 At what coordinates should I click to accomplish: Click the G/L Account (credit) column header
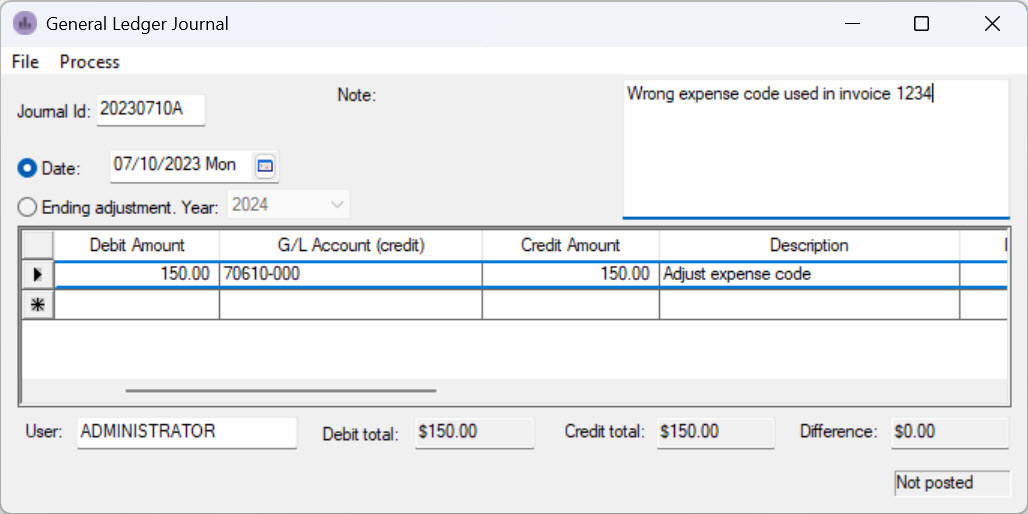click(x=350, y=245)
